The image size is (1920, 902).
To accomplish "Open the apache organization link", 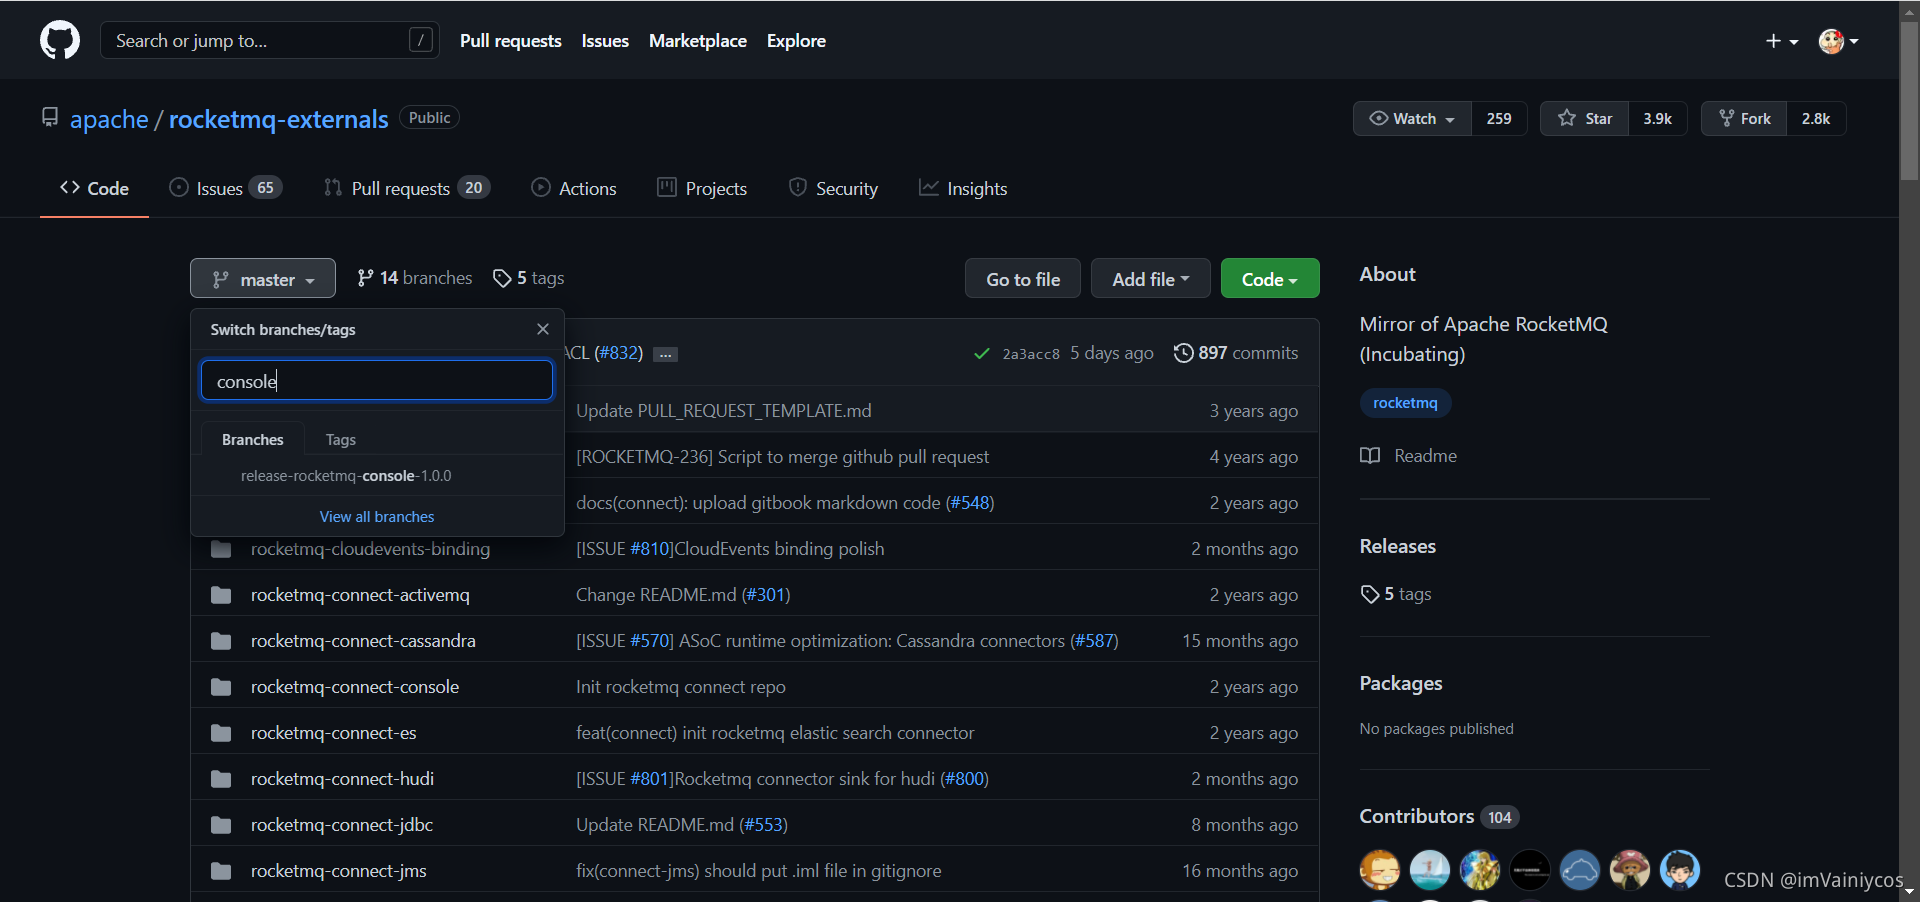I will coord(109,119).
